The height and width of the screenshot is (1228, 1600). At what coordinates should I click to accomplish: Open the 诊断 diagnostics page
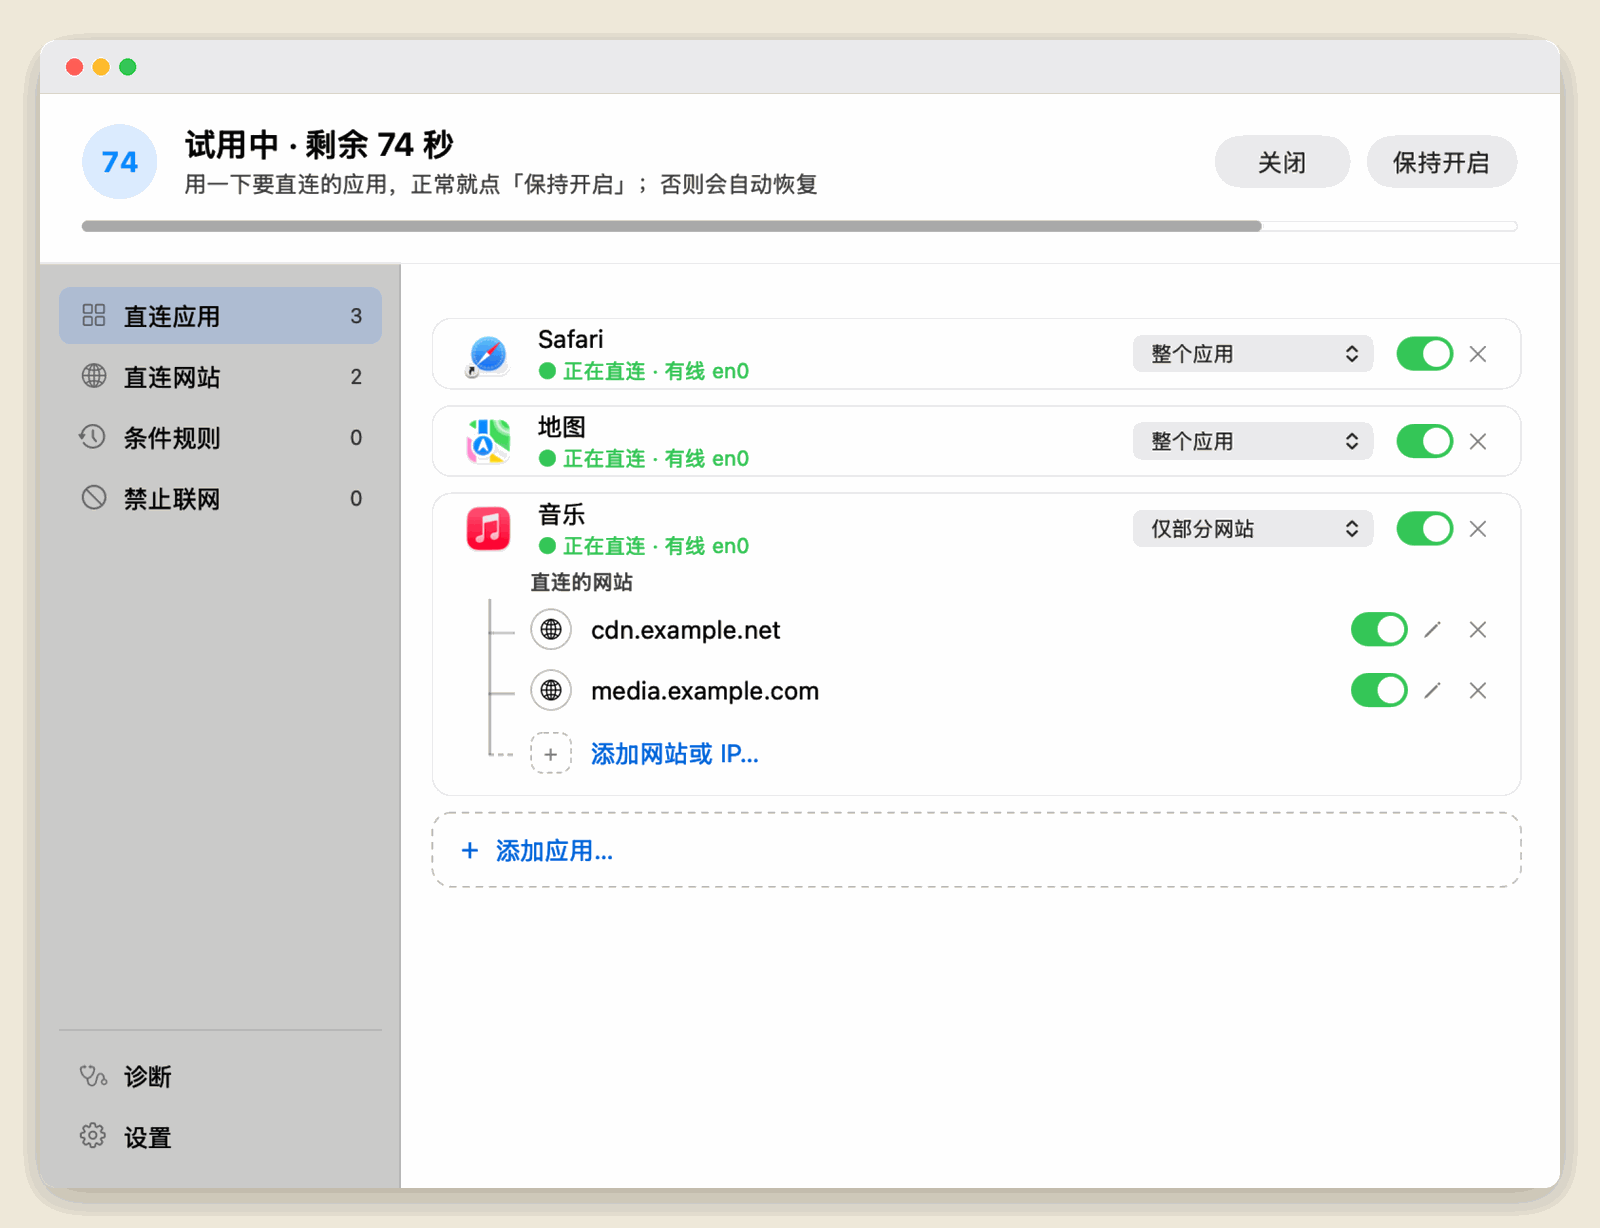220,1076
